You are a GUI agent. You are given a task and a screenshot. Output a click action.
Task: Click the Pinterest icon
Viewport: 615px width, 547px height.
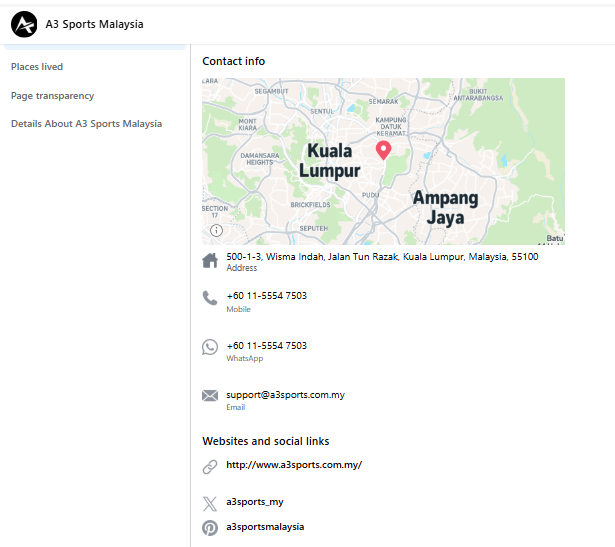click(x=210, y=527)
